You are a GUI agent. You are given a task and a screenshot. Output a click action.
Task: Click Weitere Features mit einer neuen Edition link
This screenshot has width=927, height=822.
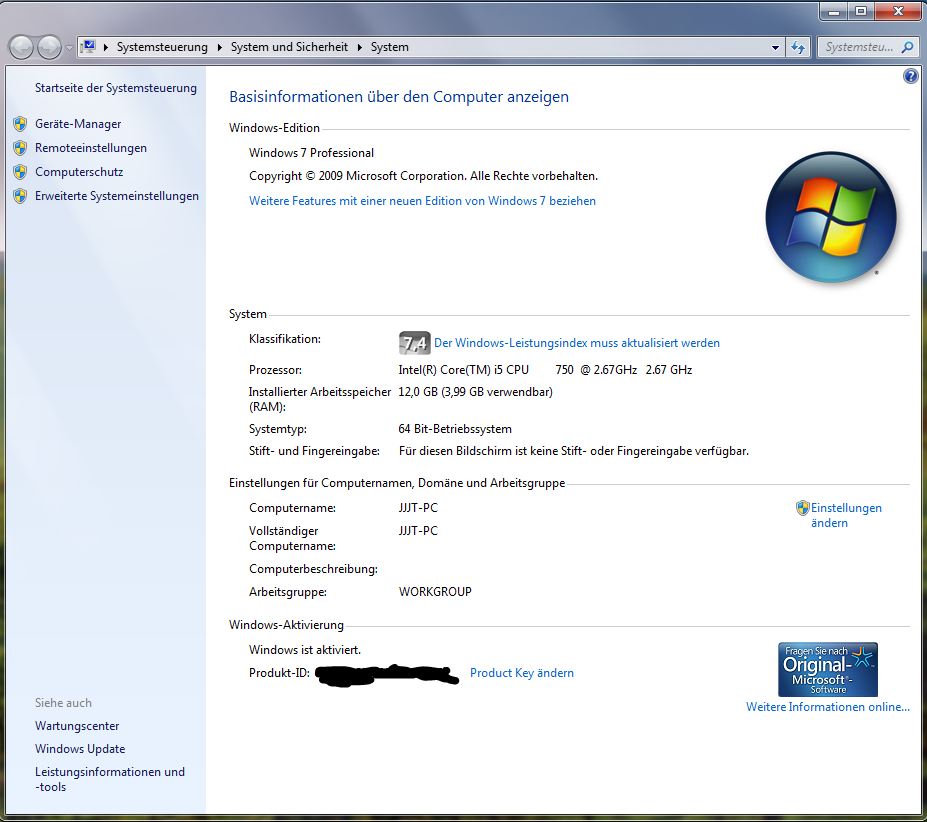[422, 201]
